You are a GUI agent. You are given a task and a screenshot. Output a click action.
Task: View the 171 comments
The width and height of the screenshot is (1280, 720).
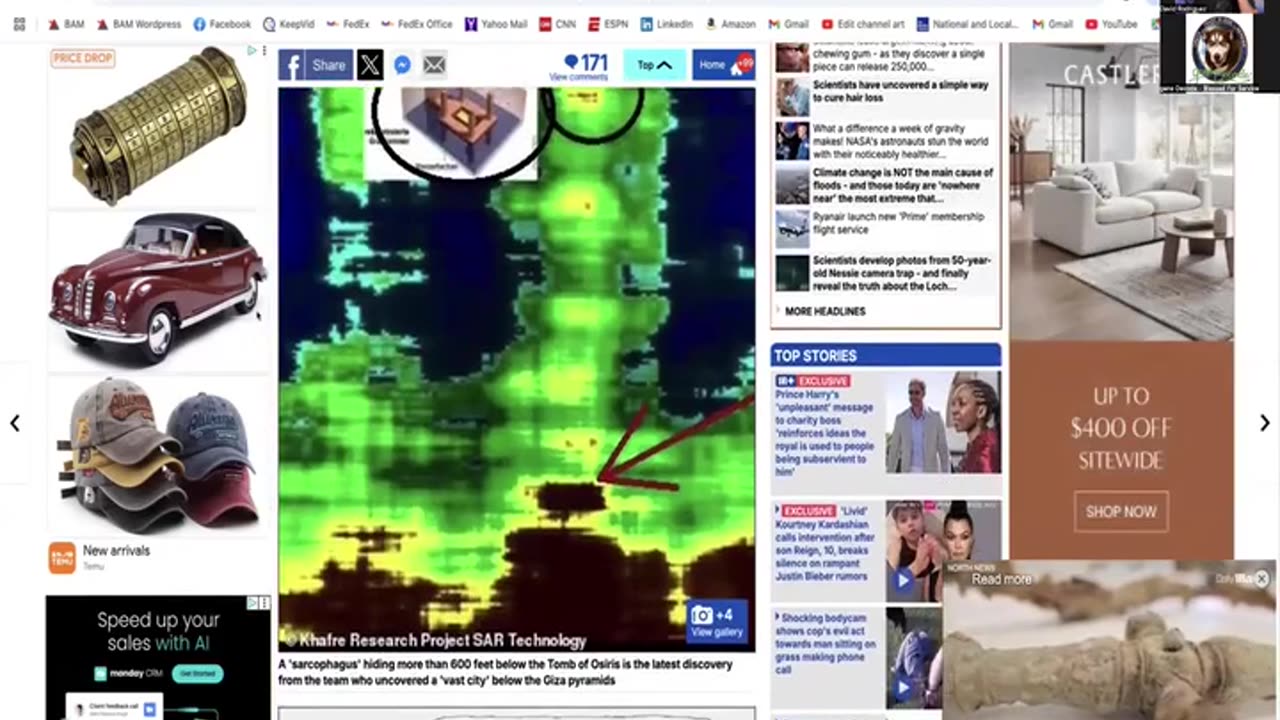[579, 67]
